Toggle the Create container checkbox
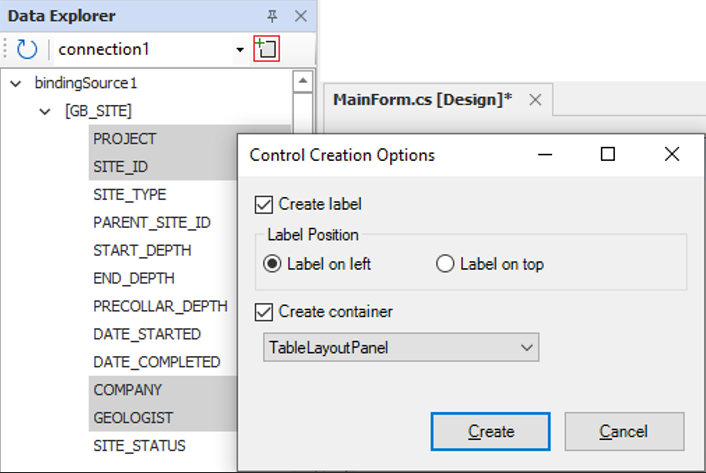 (264, 312)
